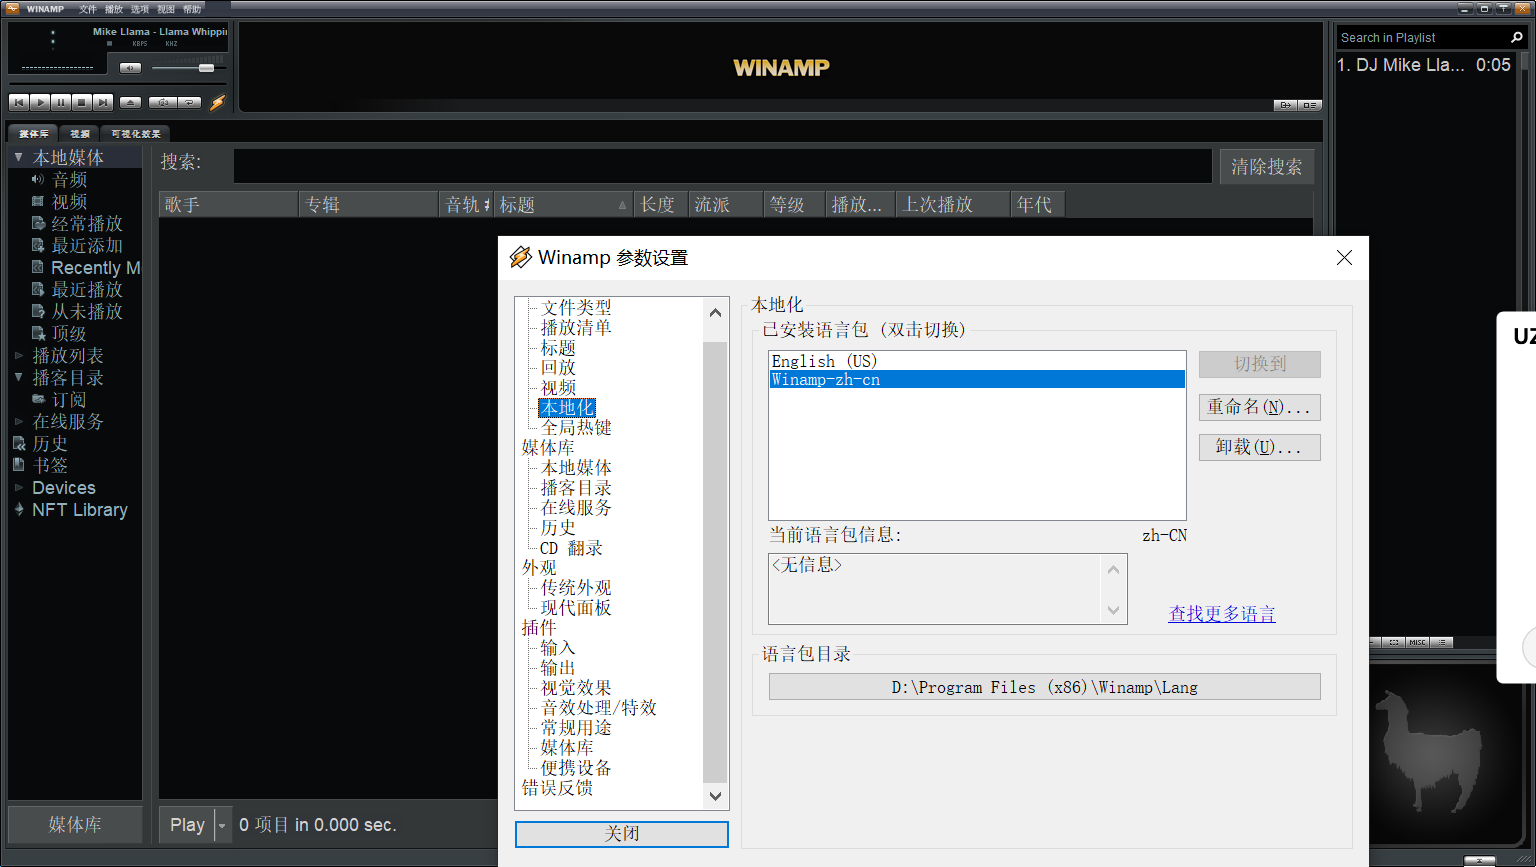The image size is (1536, 867).
Task: Select 订阅 under 播客目录
Action: (x=69, y=399)
